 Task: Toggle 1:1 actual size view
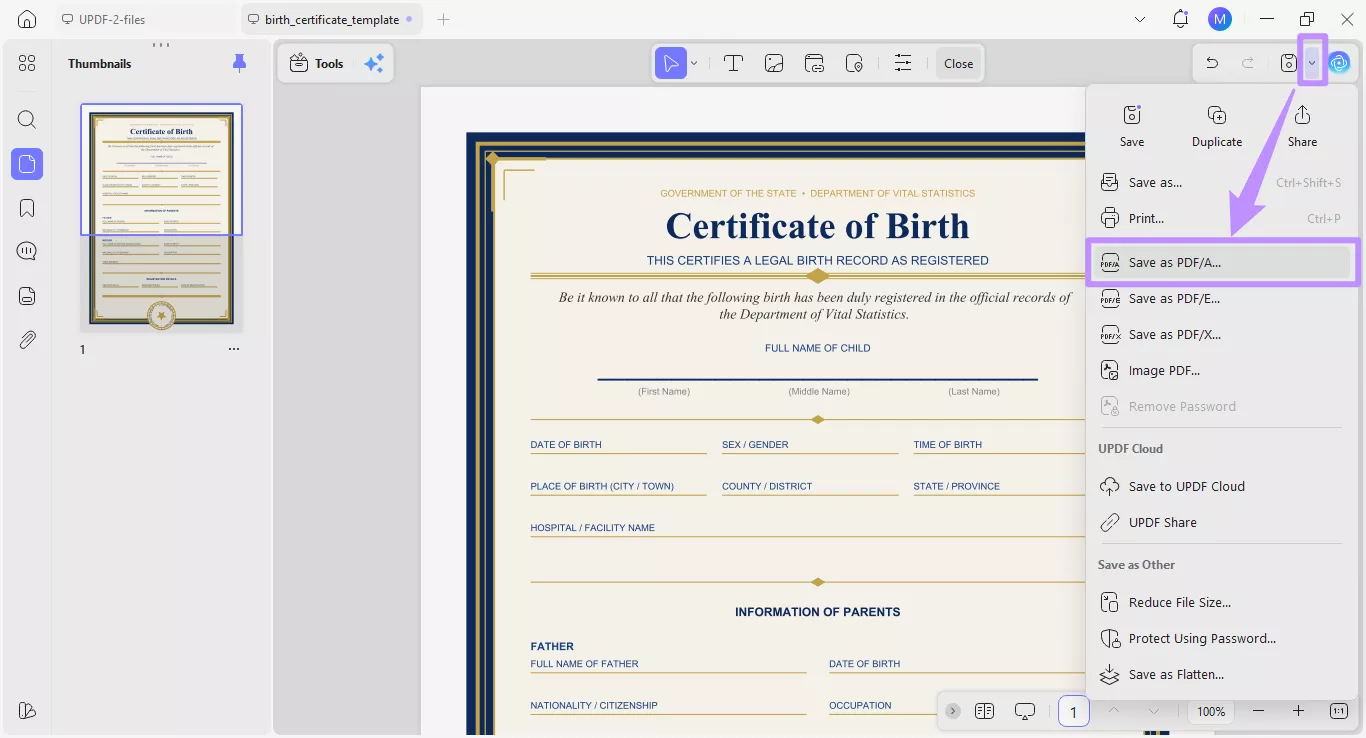(x=1337, y=711)
